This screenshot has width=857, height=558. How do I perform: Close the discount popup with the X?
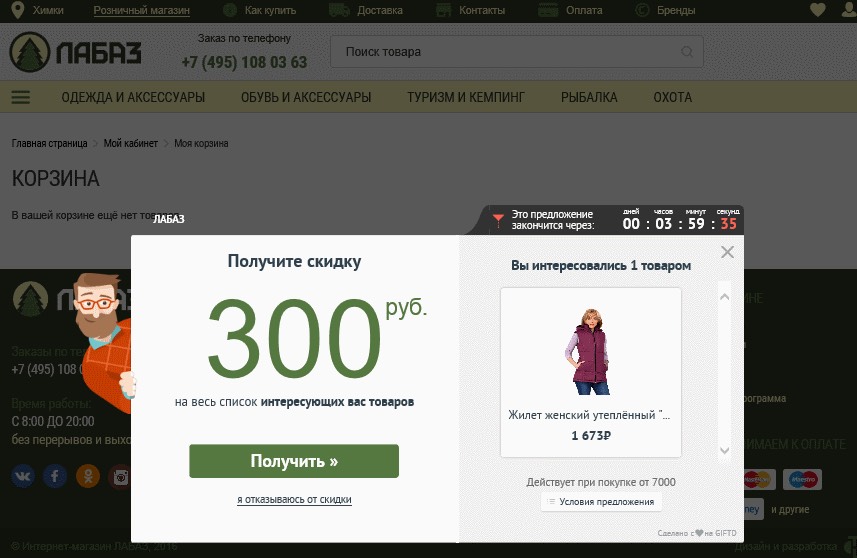point(727,252)
